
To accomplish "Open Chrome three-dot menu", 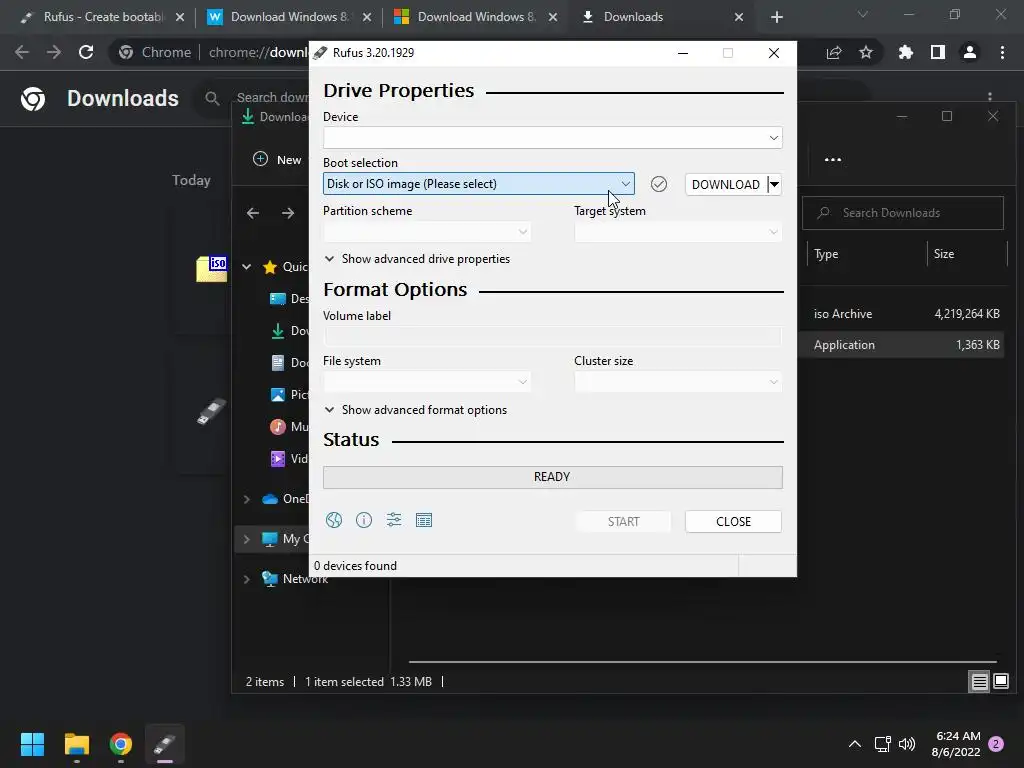I will point(1002,52).
